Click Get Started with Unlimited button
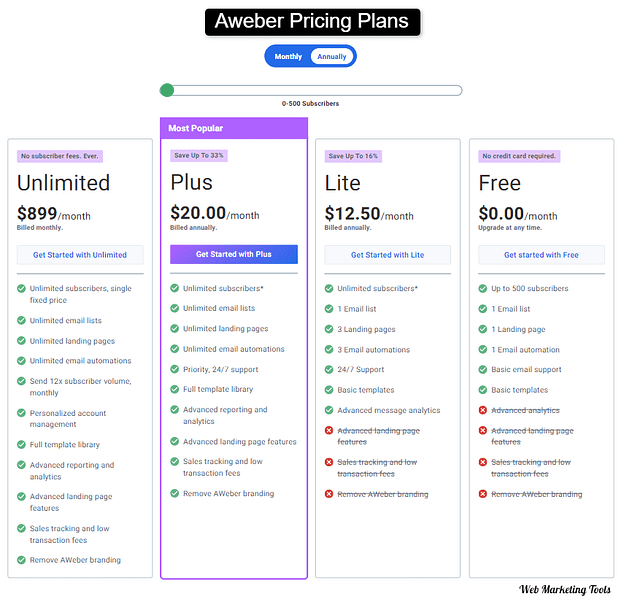 click(x=80, y=255)
